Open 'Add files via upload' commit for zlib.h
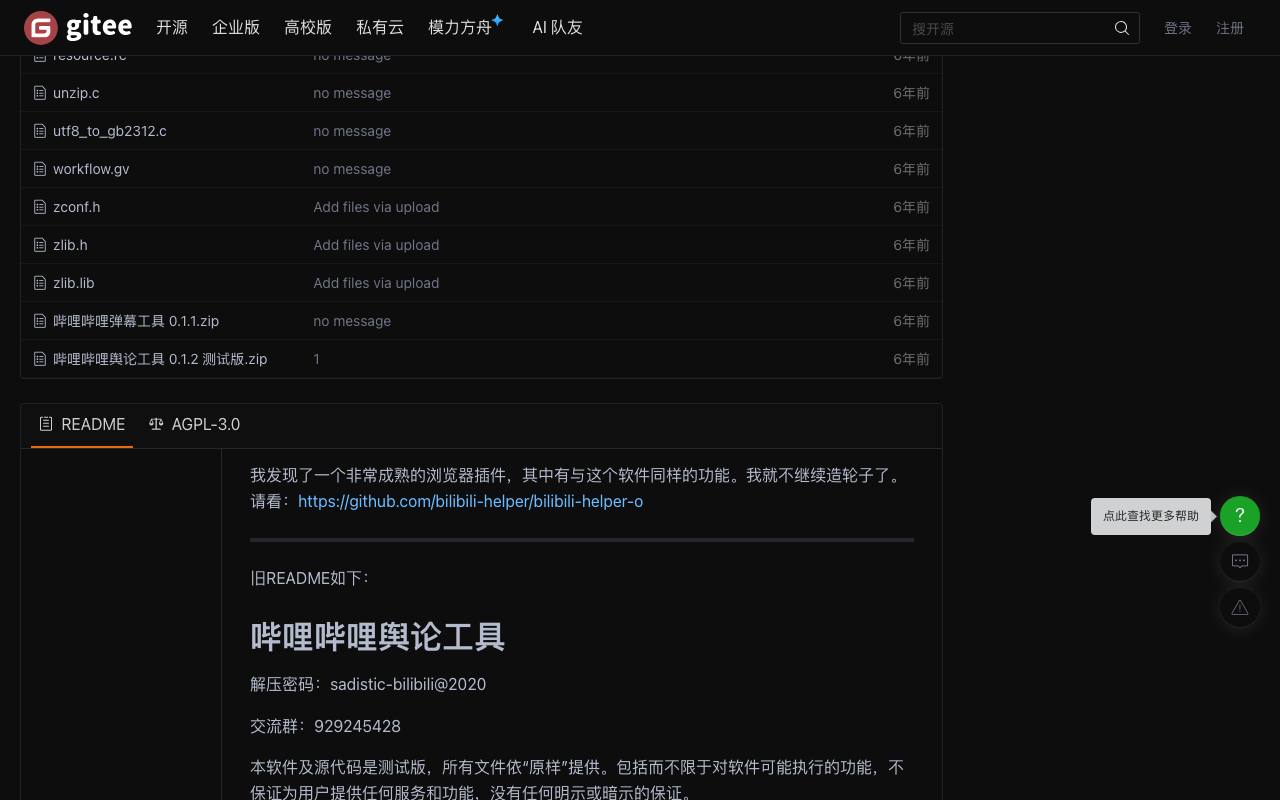Screen dimensions: 1280x800 [376, 245]
